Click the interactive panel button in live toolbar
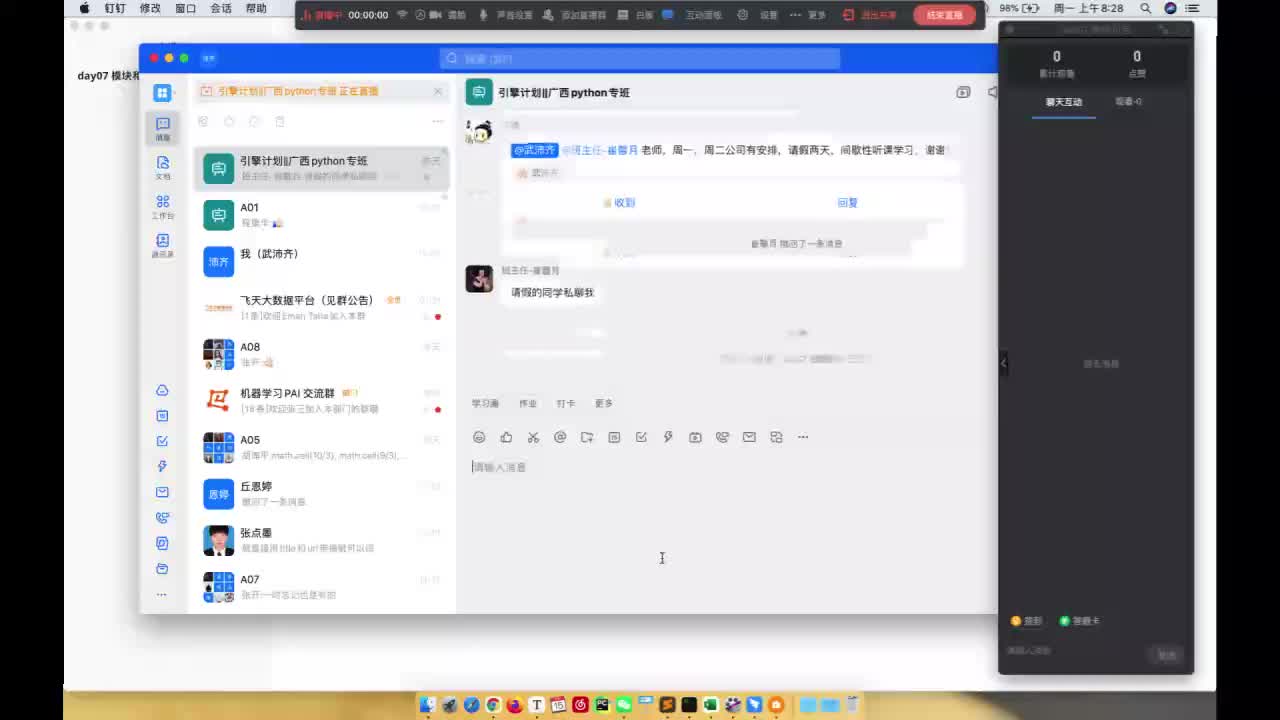 click(x=692, y=15)
